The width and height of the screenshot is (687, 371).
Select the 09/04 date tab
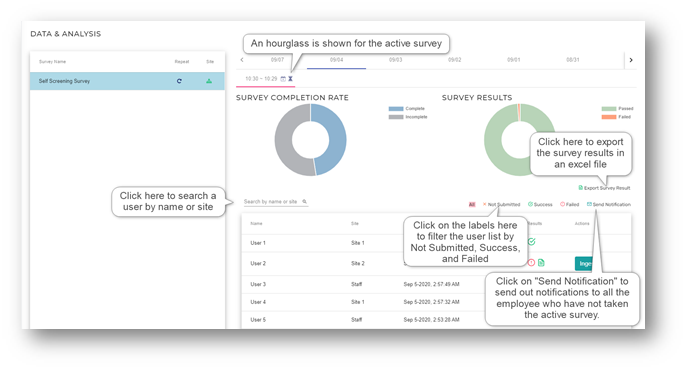[x=336, y=60]
